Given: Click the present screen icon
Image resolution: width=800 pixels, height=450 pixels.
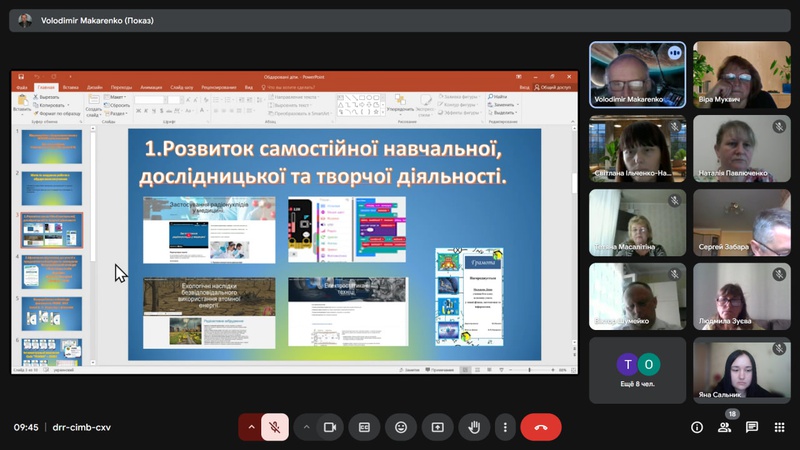Looking at the screenshot, I should [x=437, y=427].
